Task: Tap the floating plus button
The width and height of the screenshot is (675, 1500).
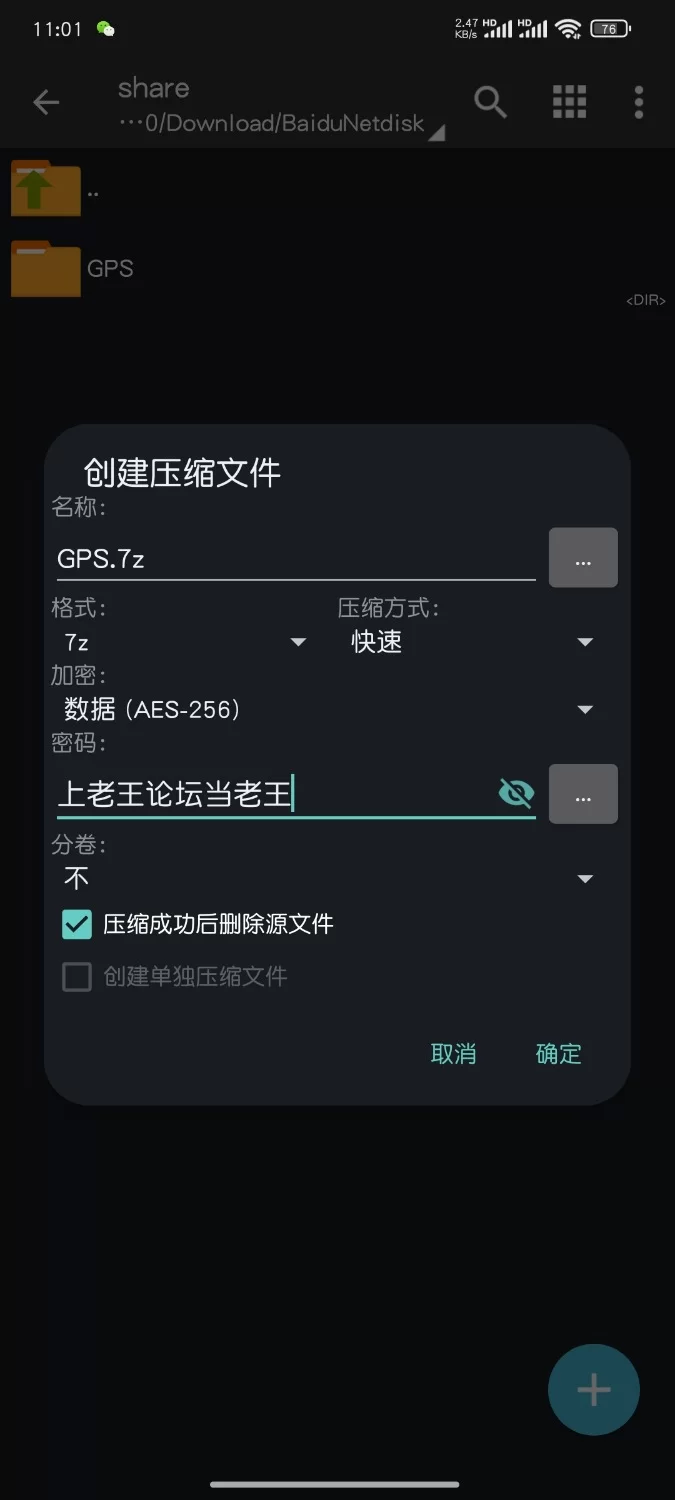Action: [x=593, y=1390]
